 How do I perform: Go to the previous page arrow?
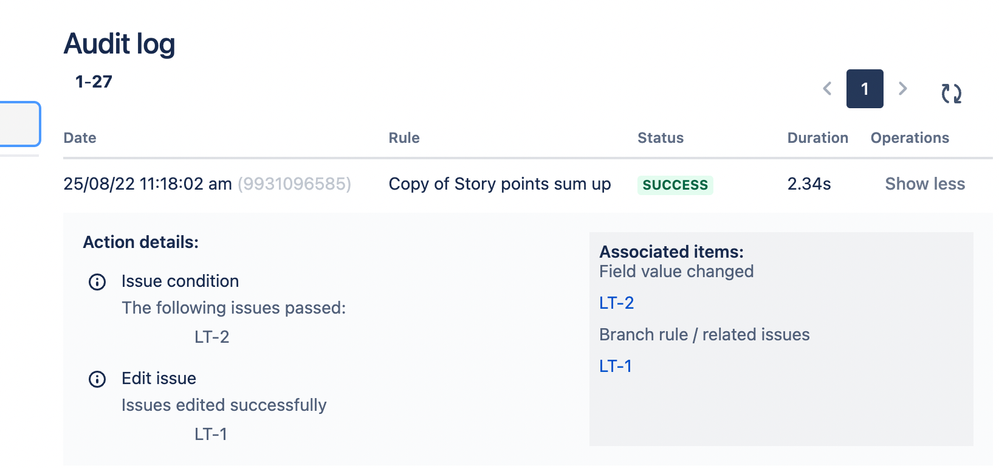click(827, 89)
